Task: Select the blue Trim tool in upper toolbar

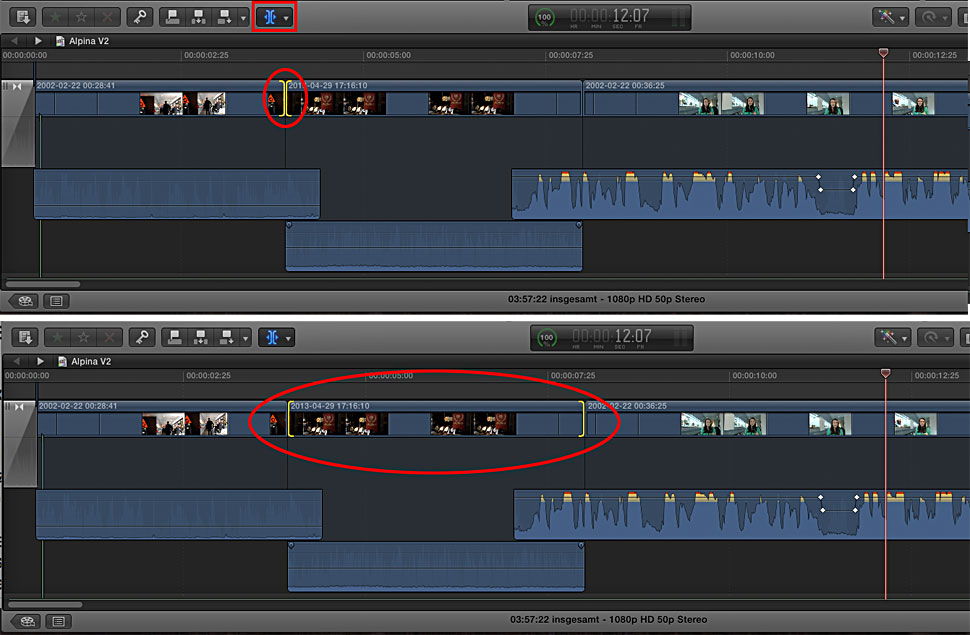Action: point(270,17)
